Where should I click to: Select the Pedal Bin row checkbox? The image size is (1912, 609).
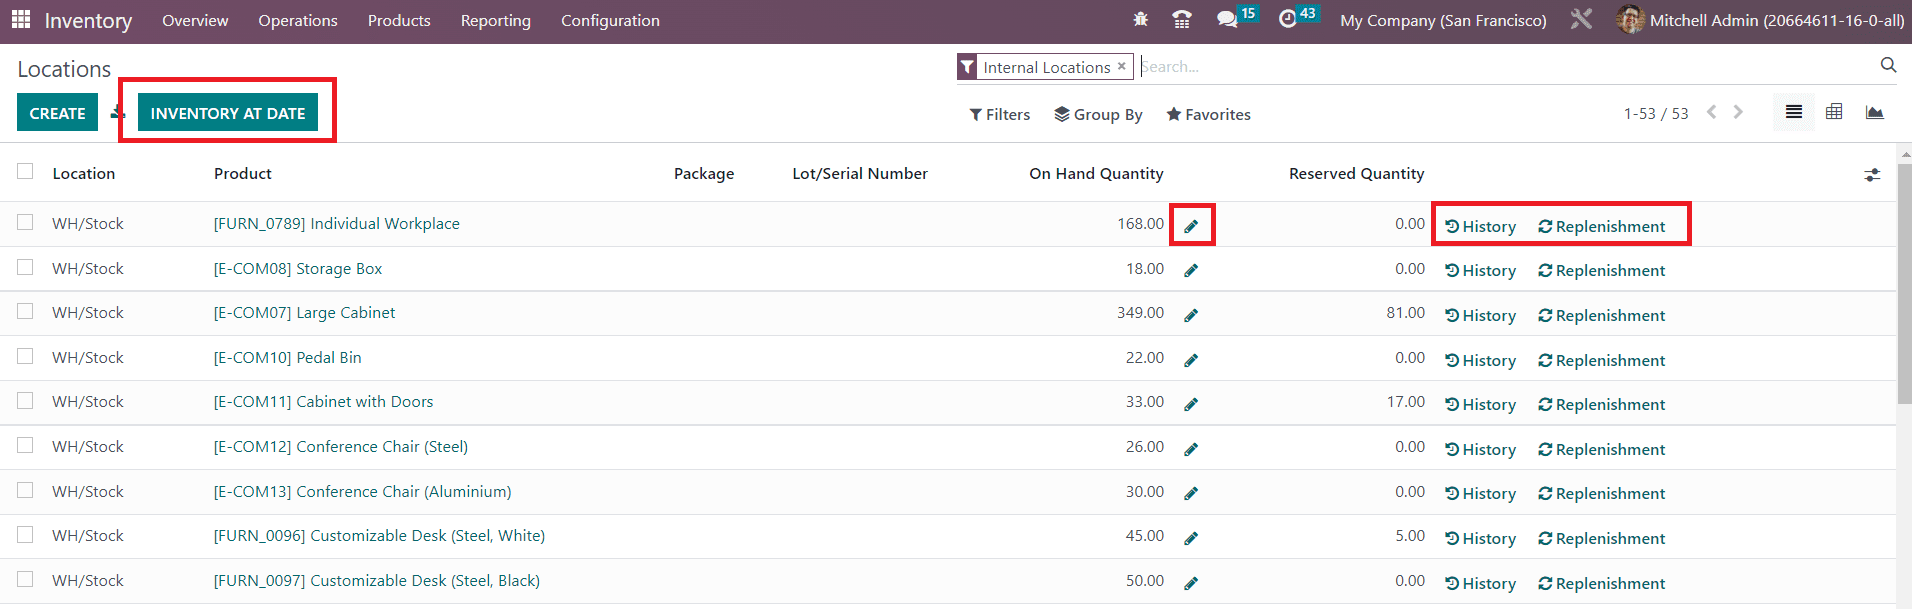point(25,356)
